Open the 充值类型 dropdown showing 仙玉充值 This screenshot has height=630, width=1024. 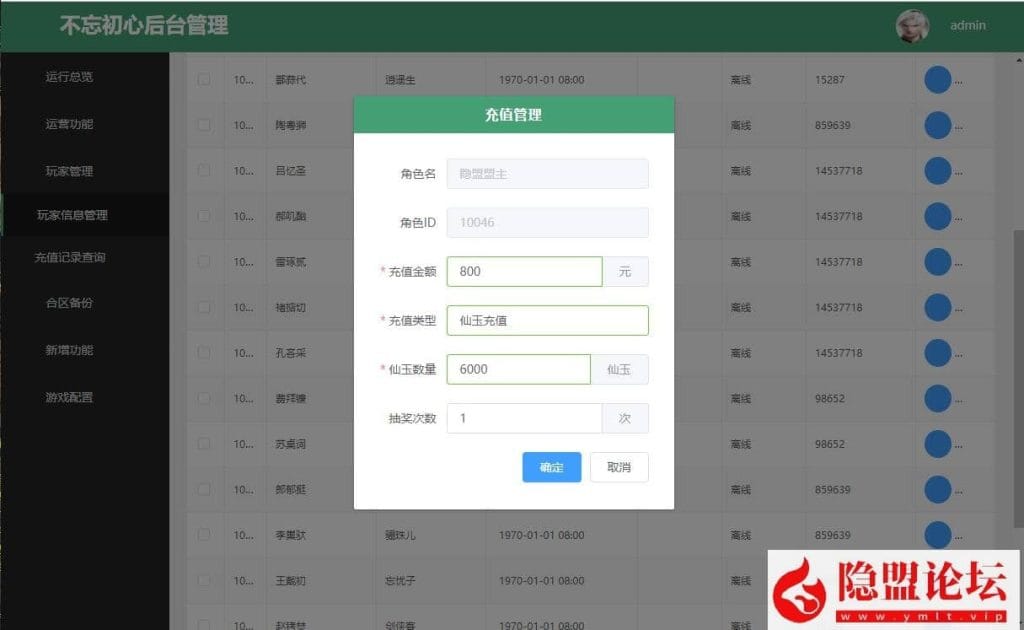click(547, 320)
